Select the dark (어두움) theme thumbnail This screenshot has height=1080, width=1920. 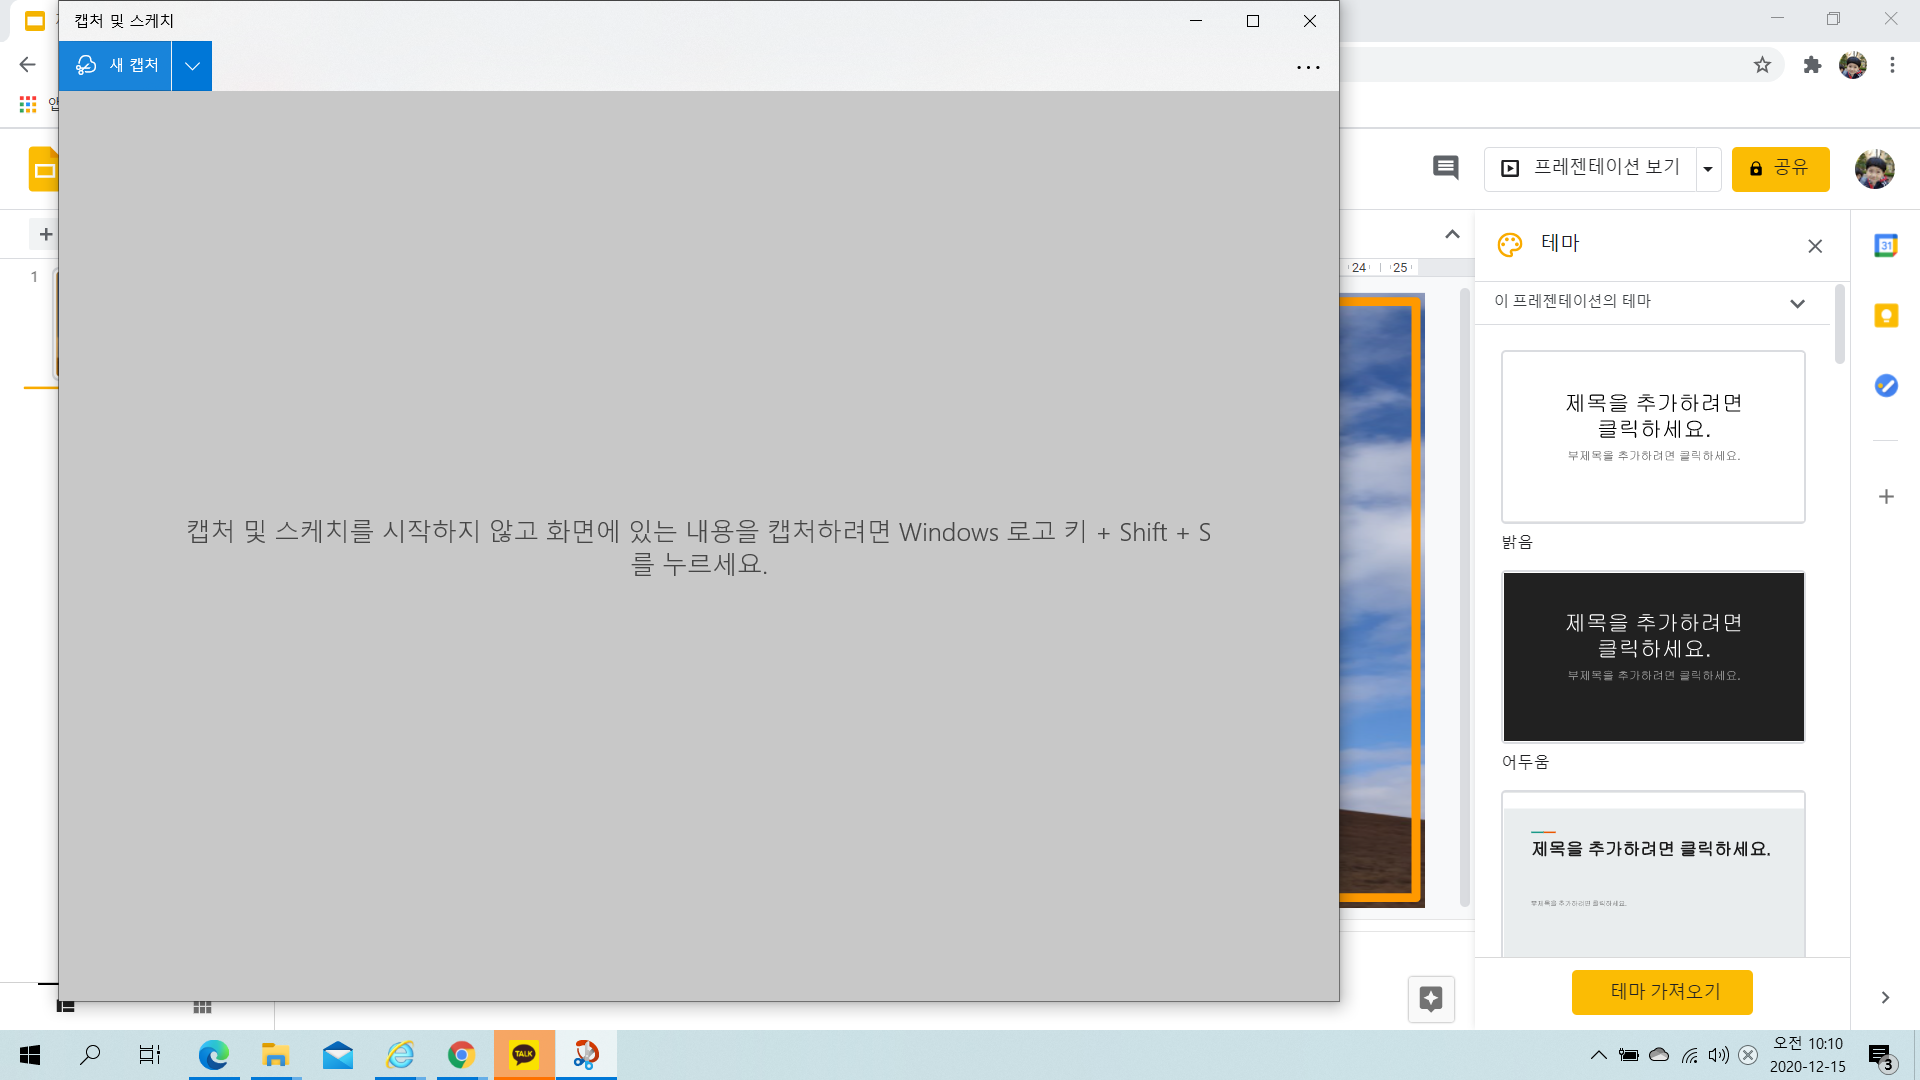[x=1653, y=656]
